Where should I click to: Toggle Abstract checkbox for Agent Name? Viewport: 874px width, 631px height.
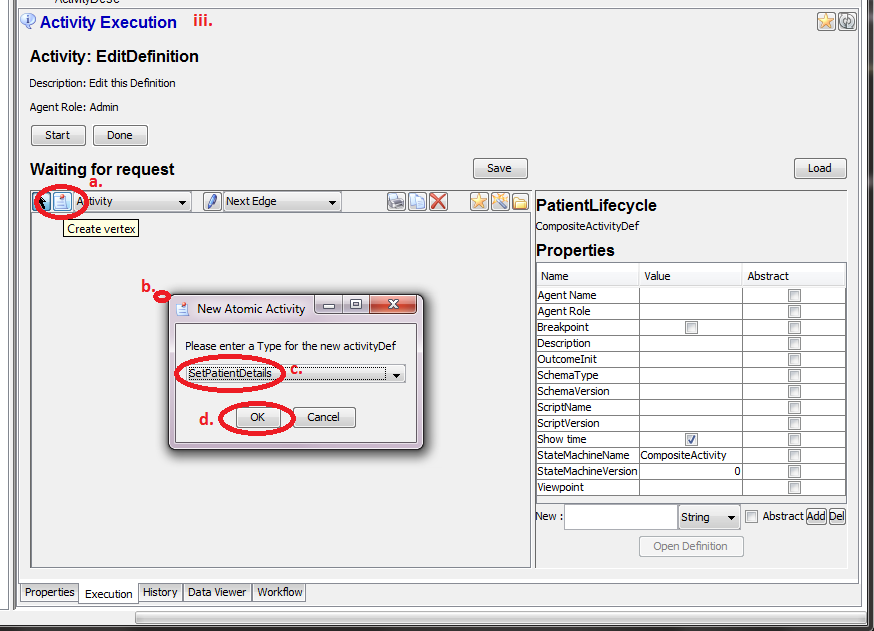click(x=794, y=295)
